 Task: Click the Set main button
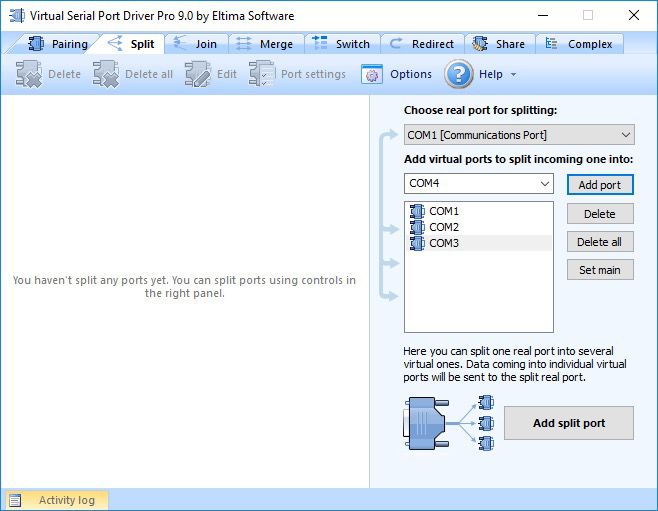tap(600, 270)
